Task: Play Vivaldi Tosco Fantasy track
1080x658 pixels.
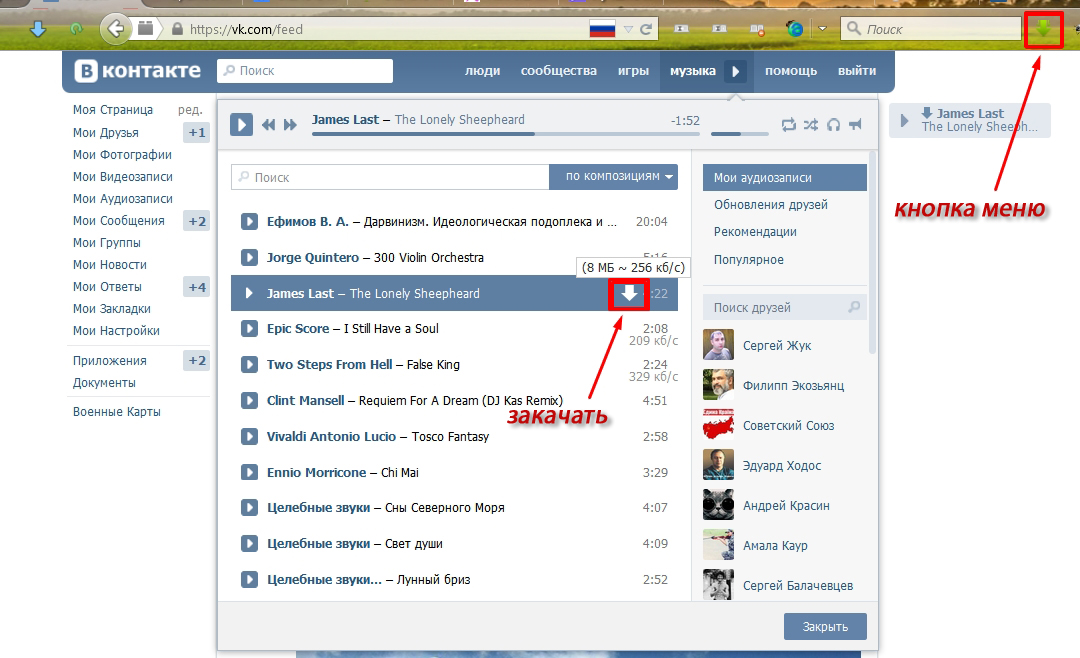Action: point(249,436)
